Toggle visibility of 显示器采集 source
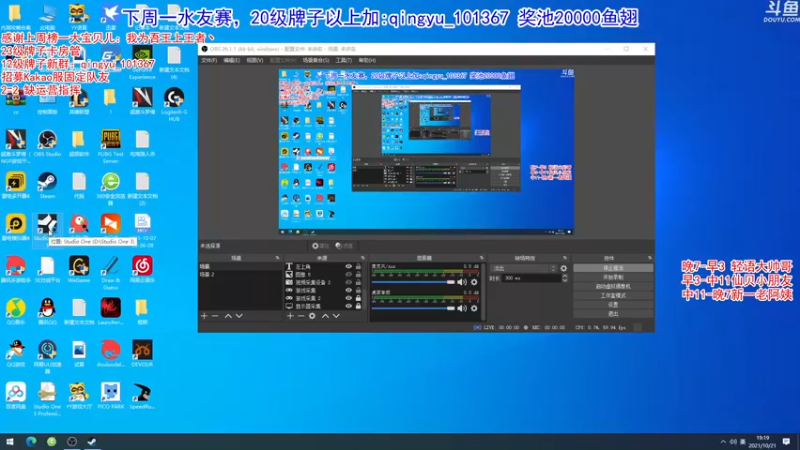This screenshot has width=800, height=450. pyautogui.click(x=348, y=306)
